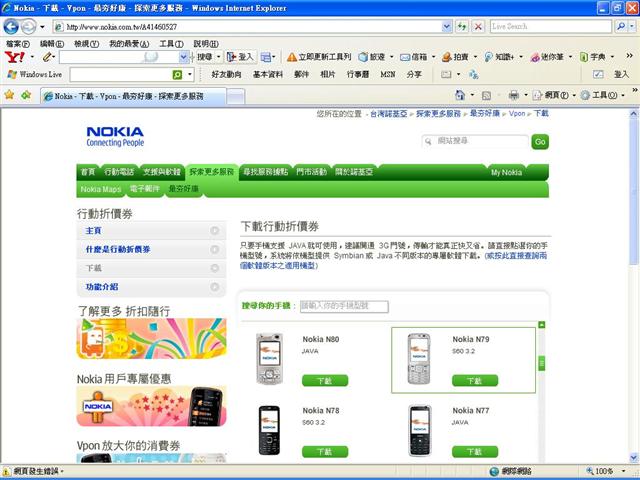The width and height of the screenshot is (640, 480).
Task: Click the 折扣隨行 promotional banner
Action: pyautogui.click(x=151, y=338)
